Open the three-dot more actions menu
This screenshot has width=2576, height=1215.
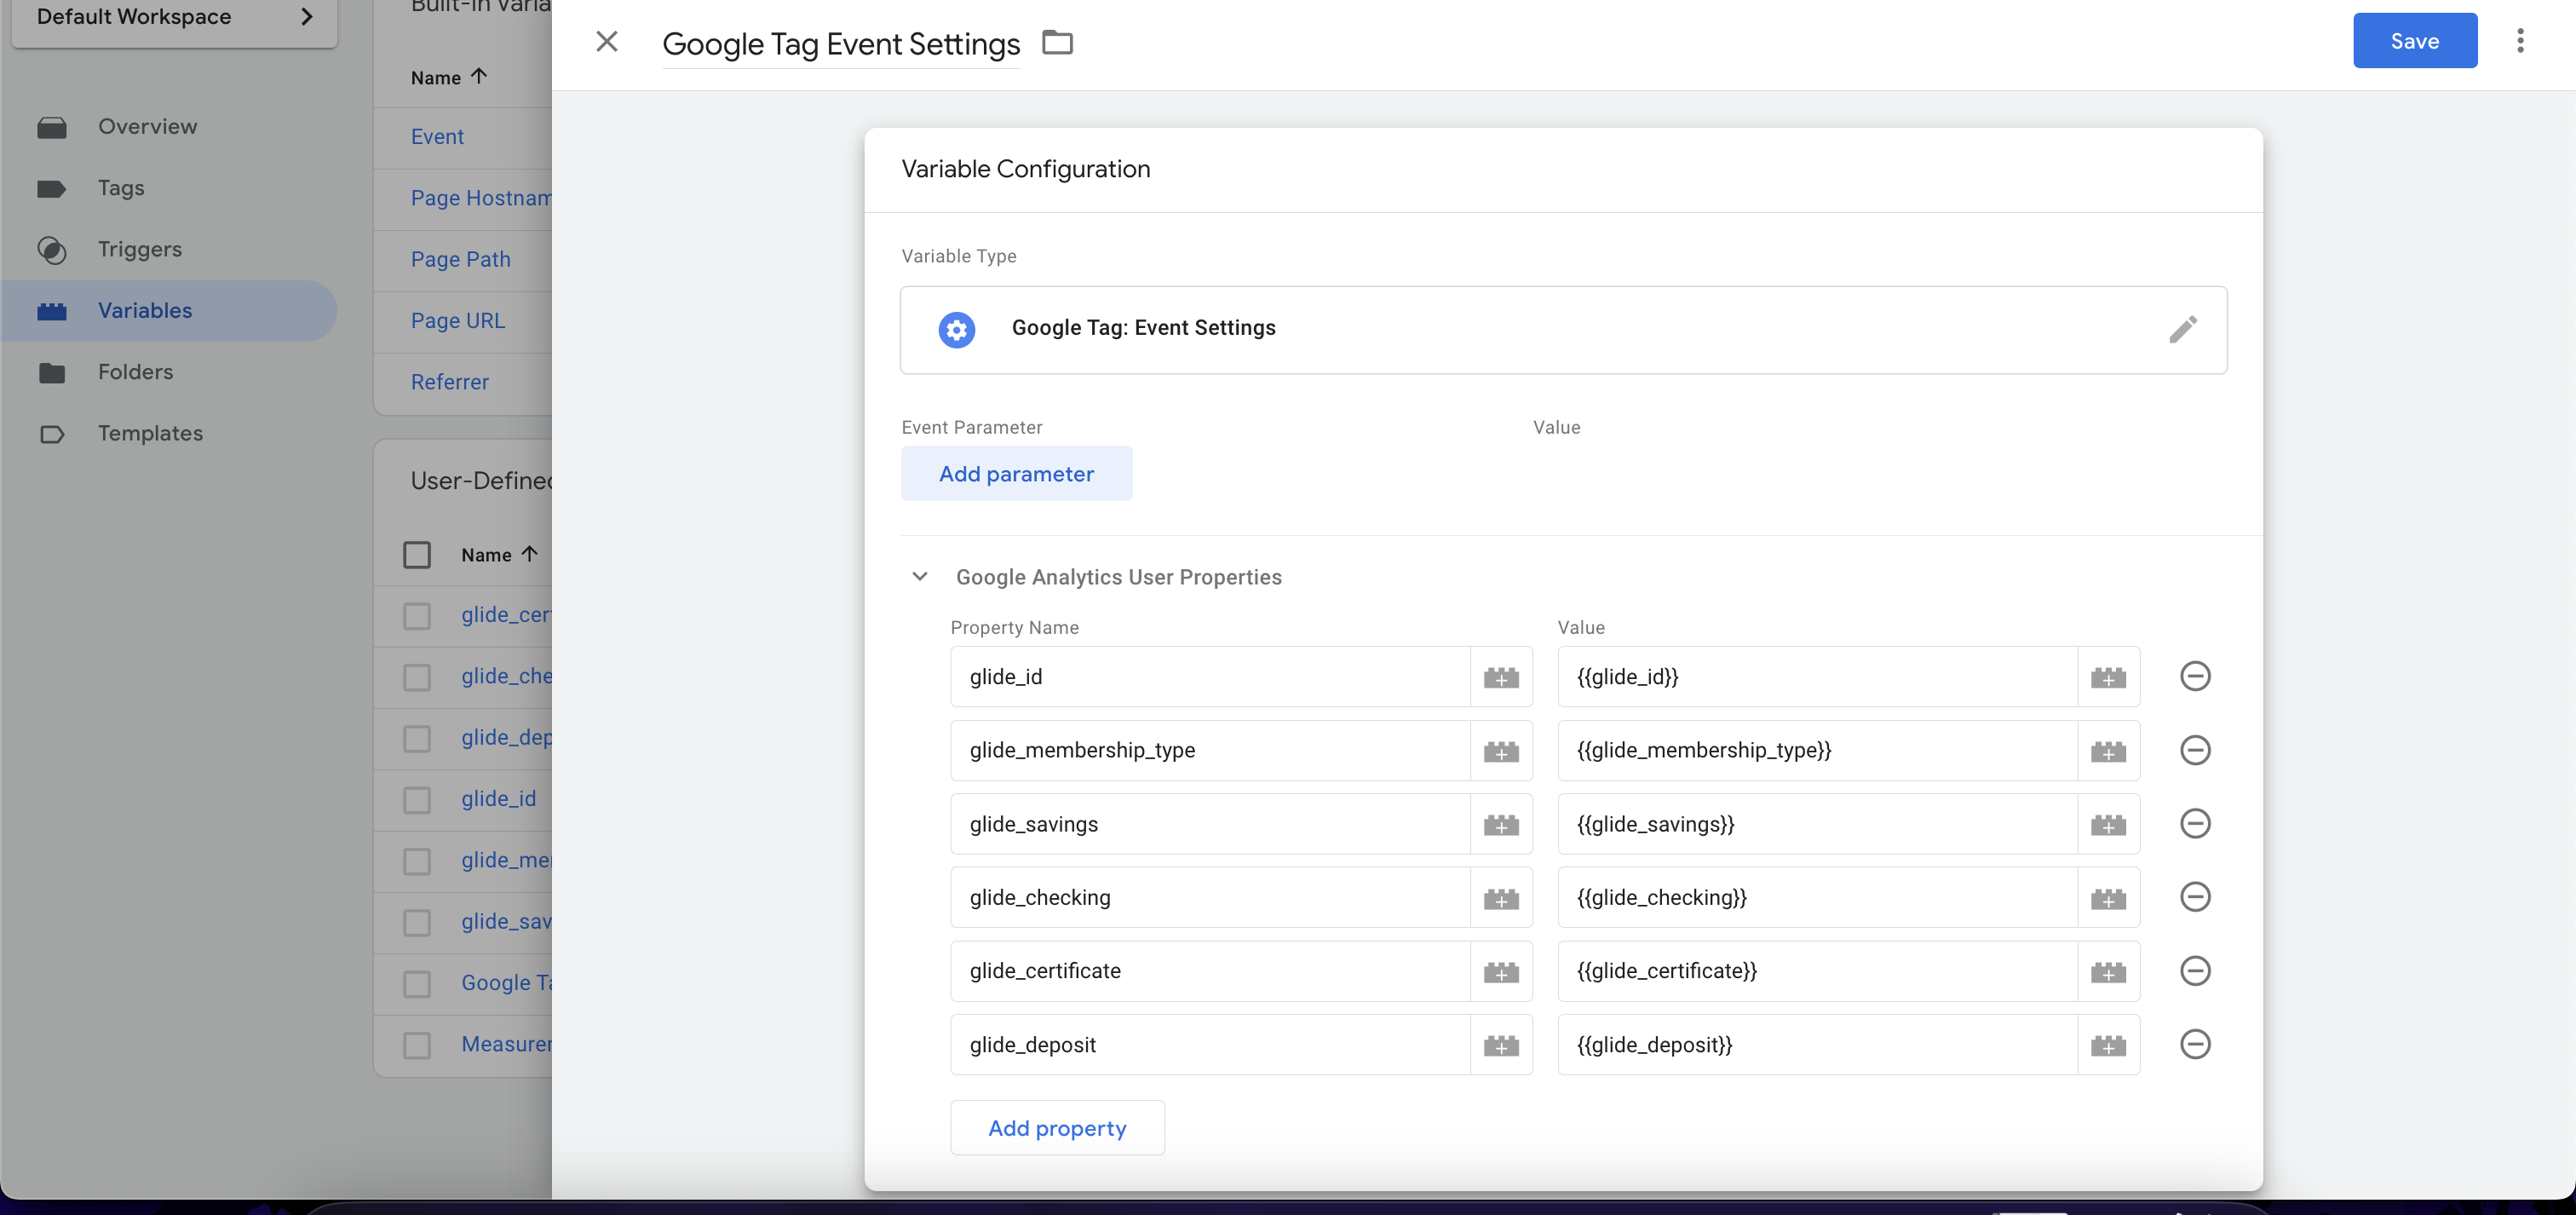(2520, 41)
